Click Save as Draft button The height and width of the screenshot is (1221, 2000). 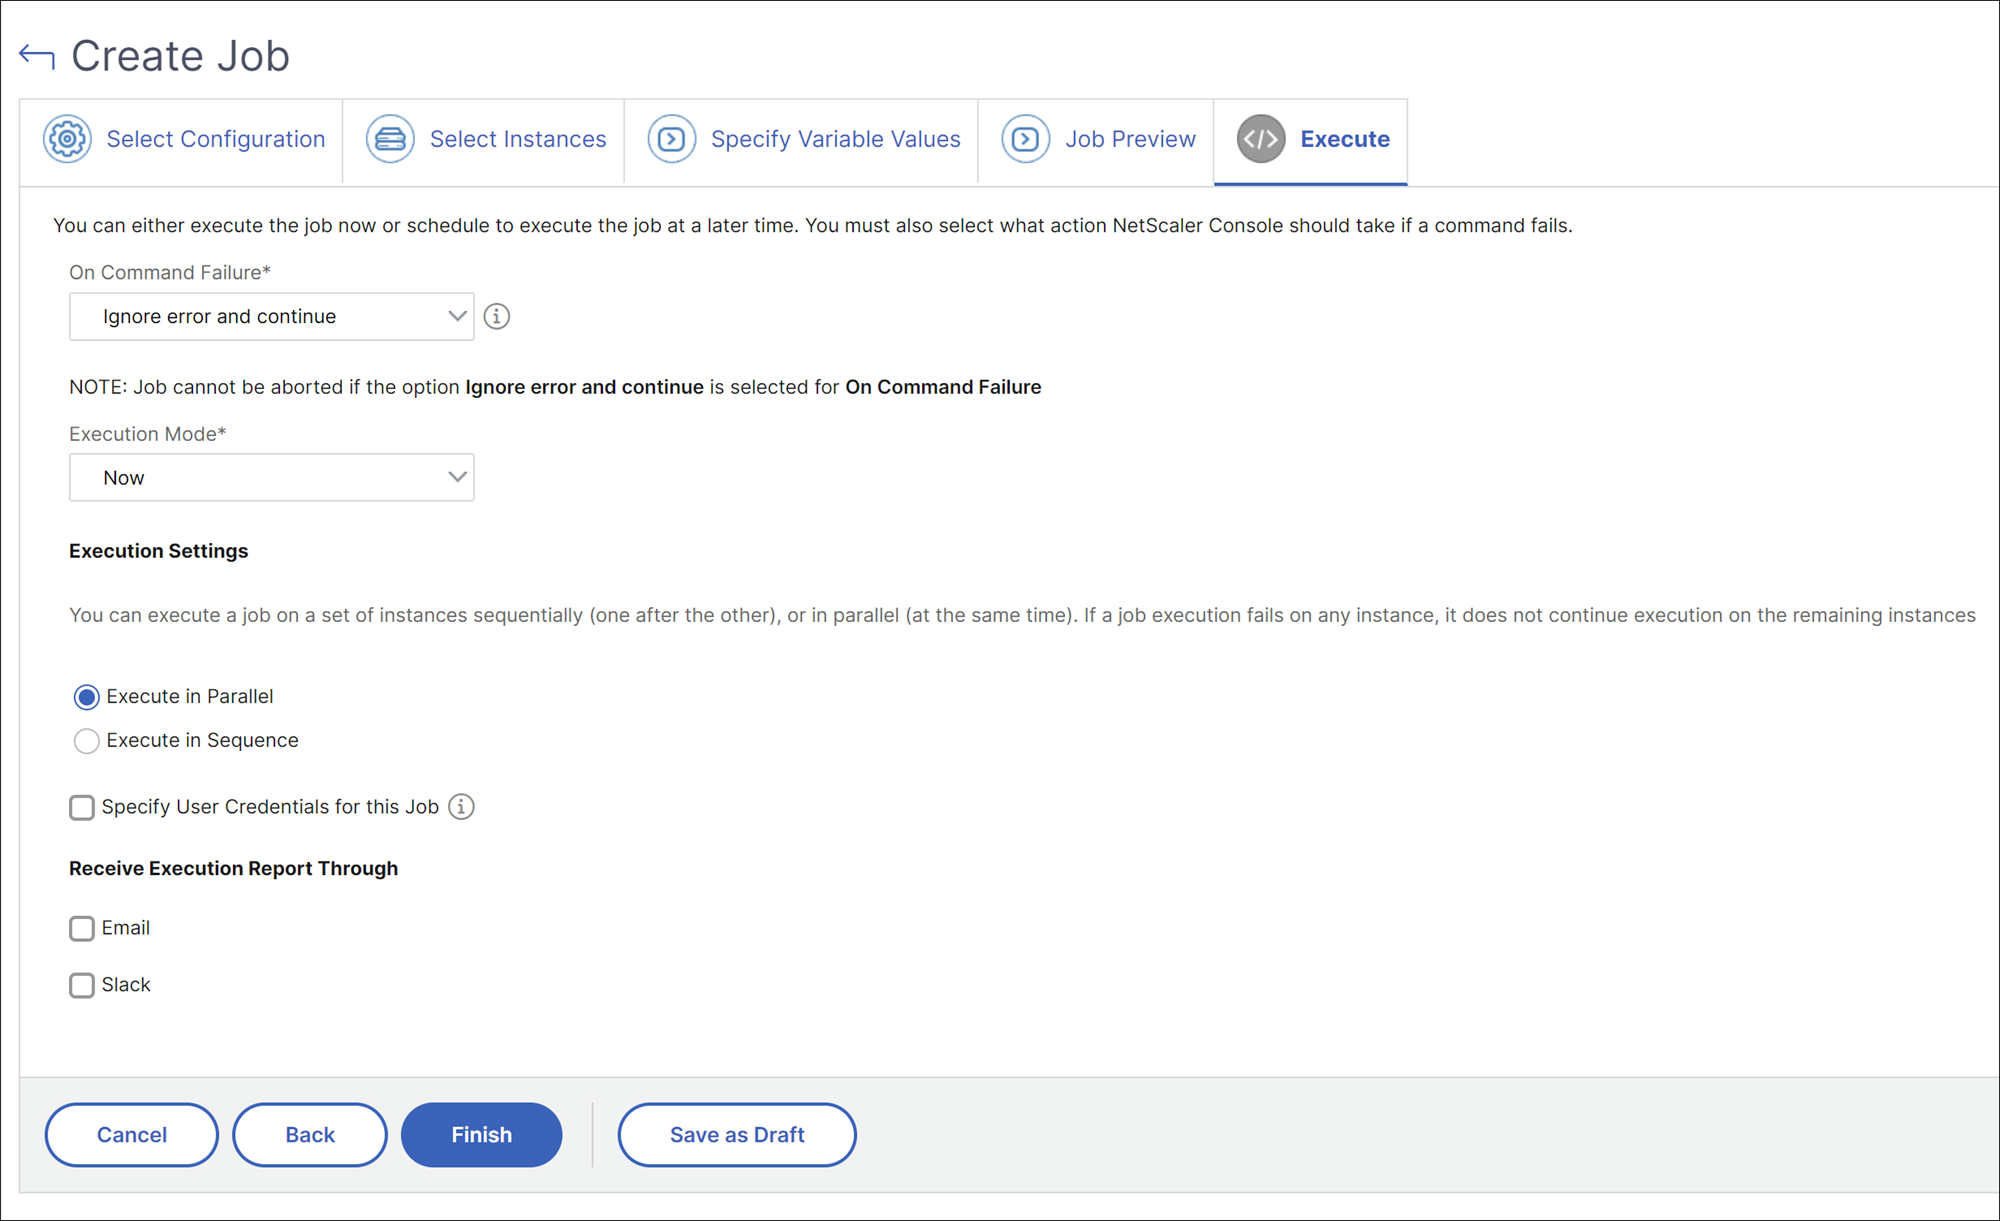click(x=737, y=1135)
